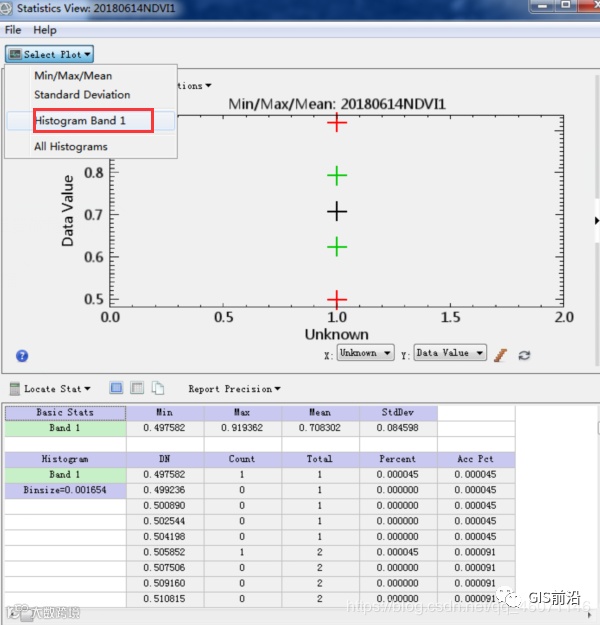Image resolution: width=600 pixels, height=625 pixels.
Task: Click the blue help question icon
Action: click(22, 356)
